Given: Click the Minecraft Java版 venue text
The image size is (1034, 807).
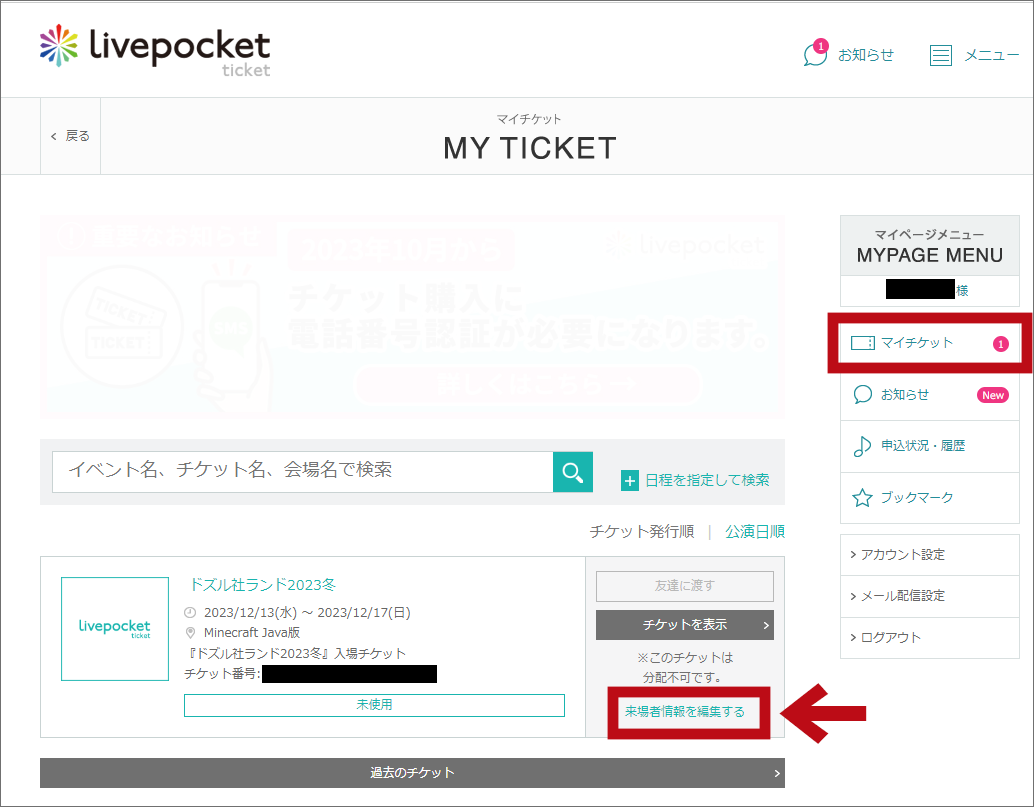Looking at the screenshot, I should pyautogui.click(x=252, y=633).
